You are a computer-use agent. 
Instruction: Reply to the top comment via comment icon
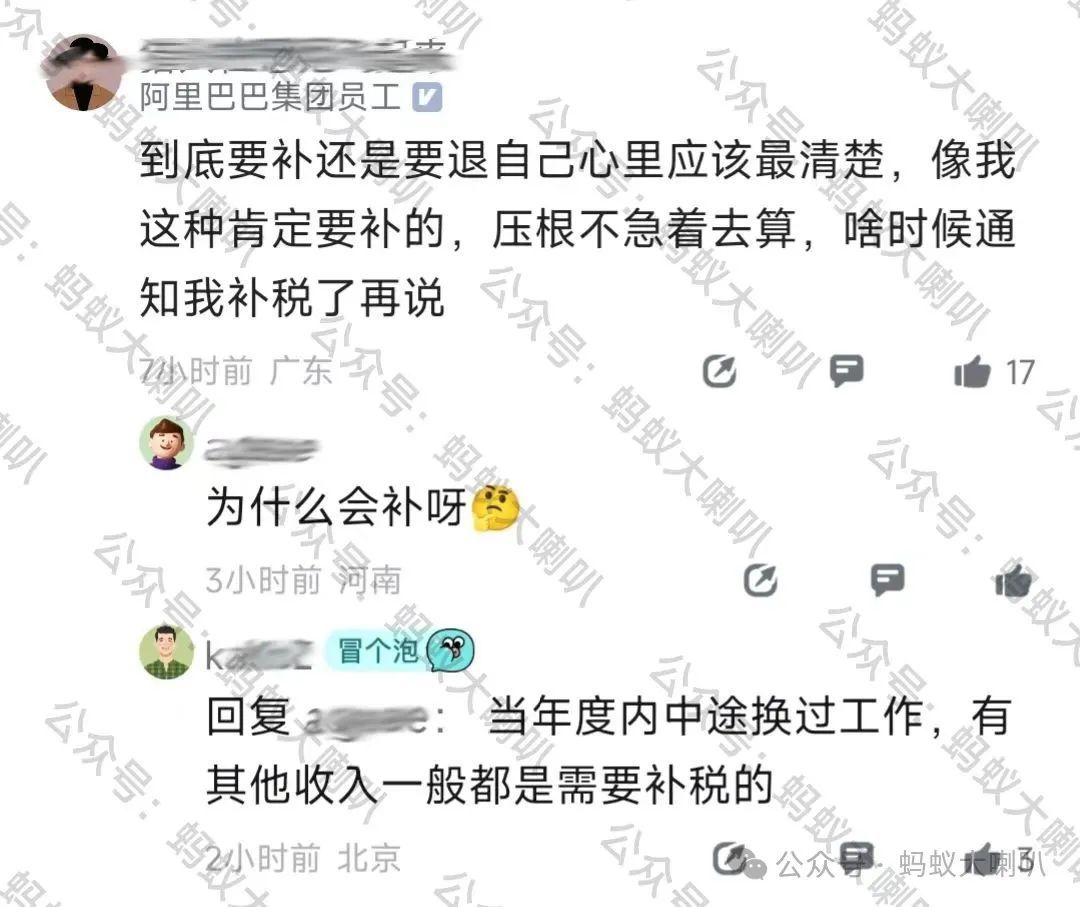click(847, 371)
